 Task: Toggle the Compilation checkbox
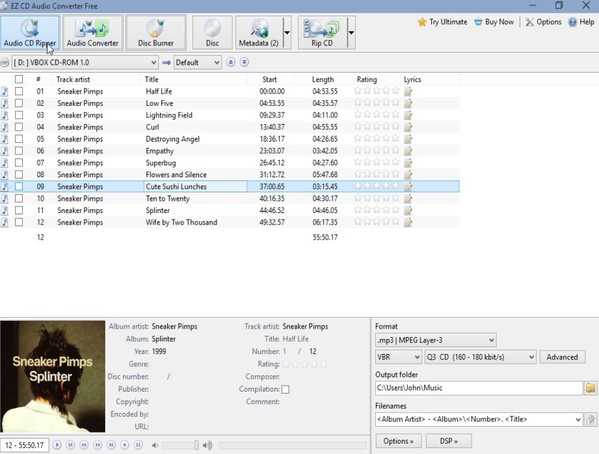[x=285, y=389]
